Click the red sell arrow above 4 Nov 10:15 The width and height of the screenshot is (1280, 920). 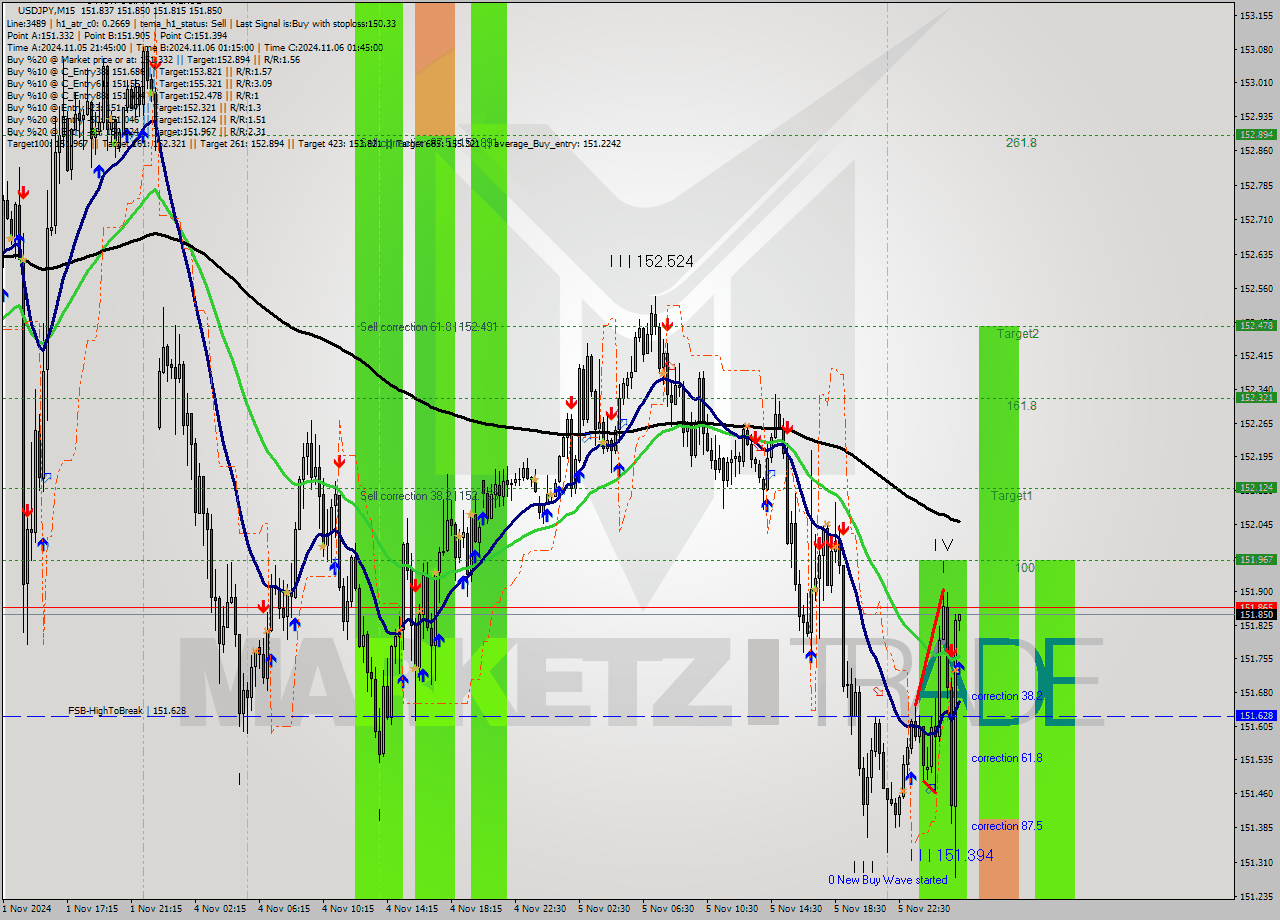[x=340, y=462]
